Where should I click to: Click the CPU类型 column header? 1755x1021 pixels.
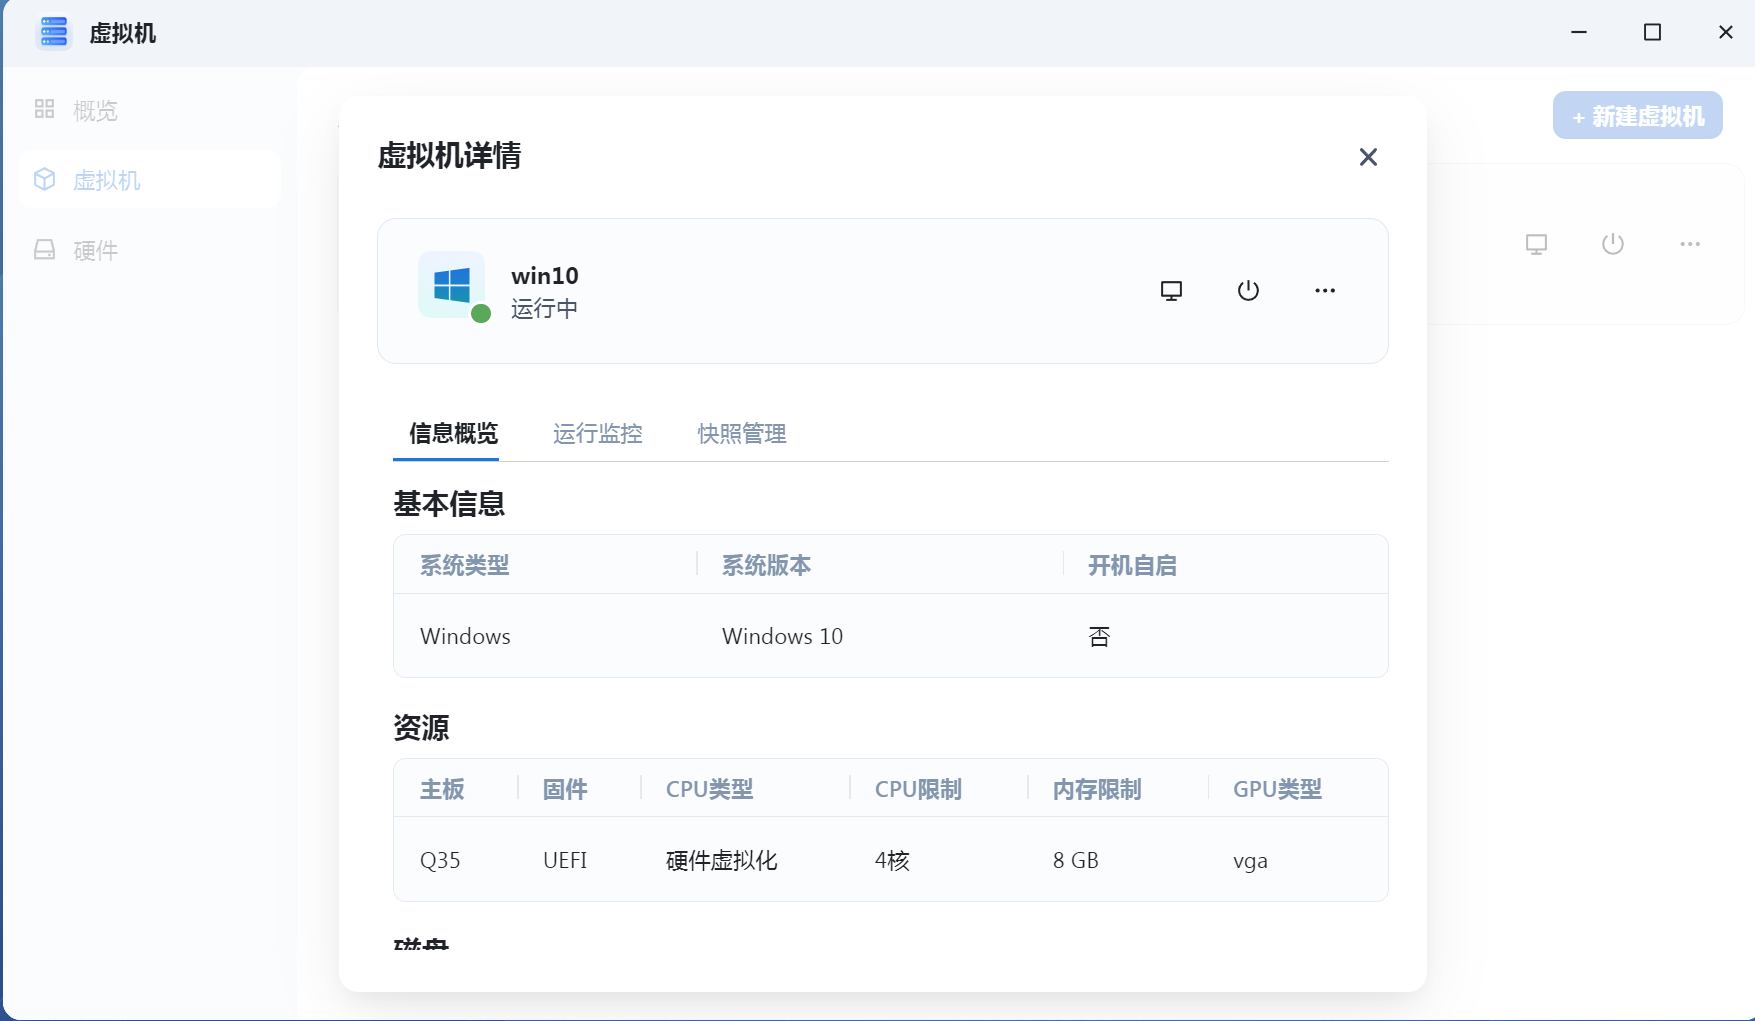coord(710,790)
